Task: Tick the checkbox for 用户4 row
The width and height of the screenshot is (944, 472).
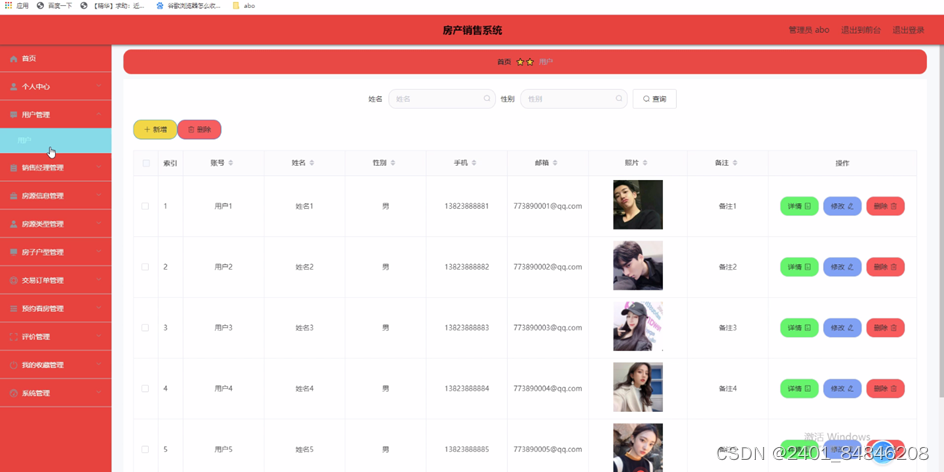Action: pos(145,388)
